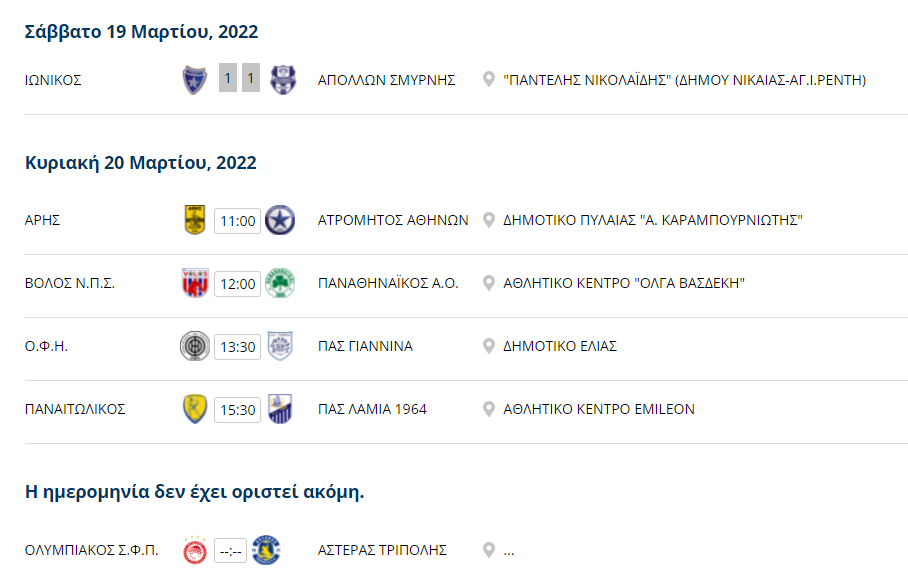
Task: Click the Ionikos team crest
Action: click(x=195, y=80)
